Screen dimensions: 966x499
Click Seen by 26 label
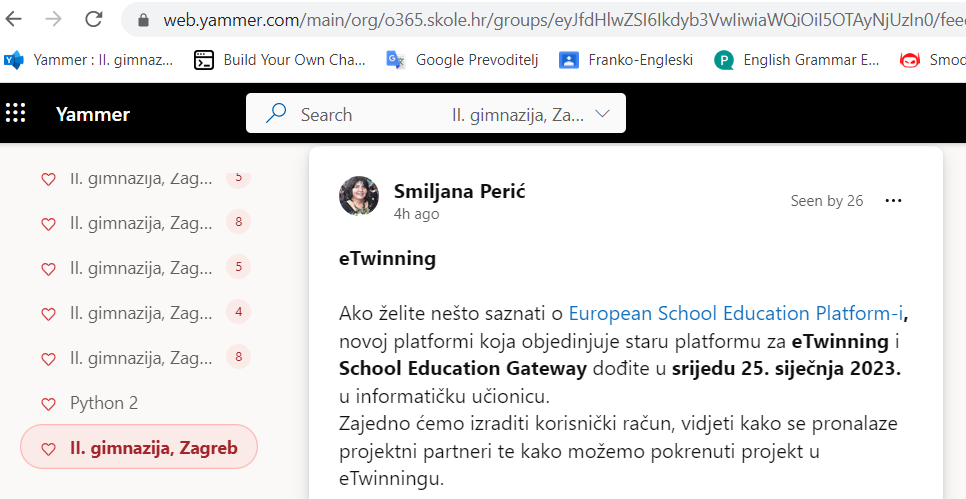coord(827,201)
